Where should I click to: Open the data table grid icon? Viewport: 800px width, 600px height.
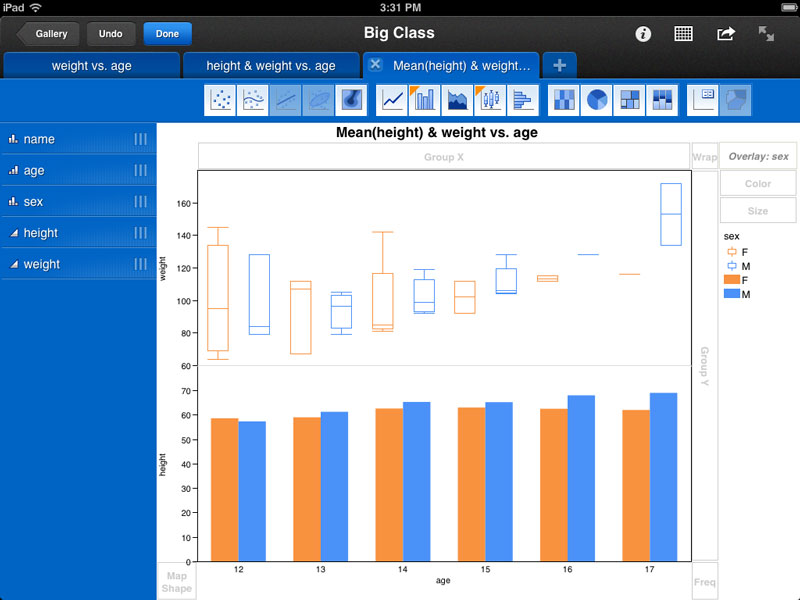pyautogui.click(x=683, y=33)
